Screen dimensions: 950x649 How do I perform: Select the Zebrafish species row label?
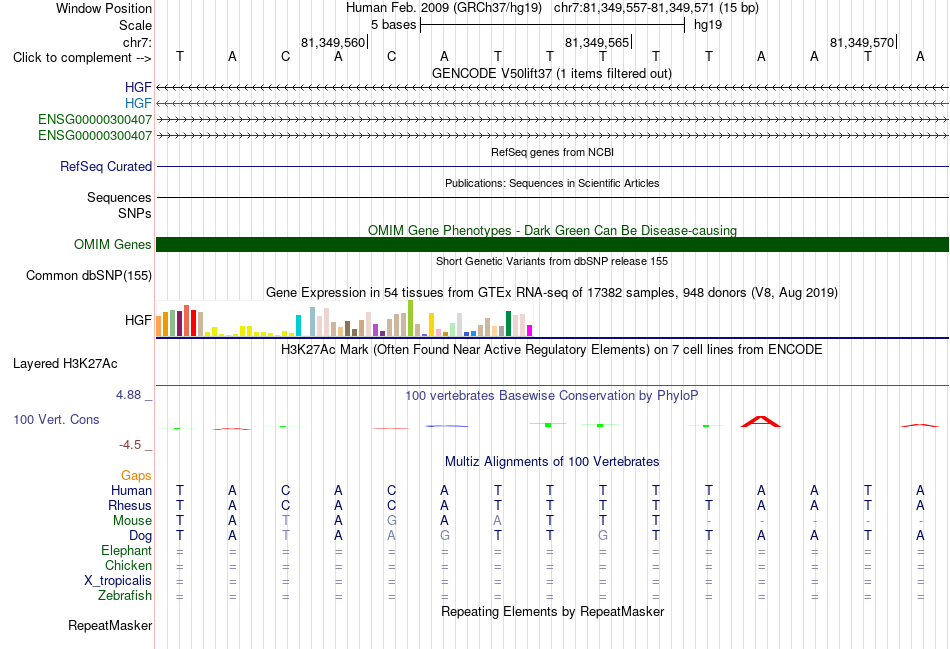[x=125, y=596]
